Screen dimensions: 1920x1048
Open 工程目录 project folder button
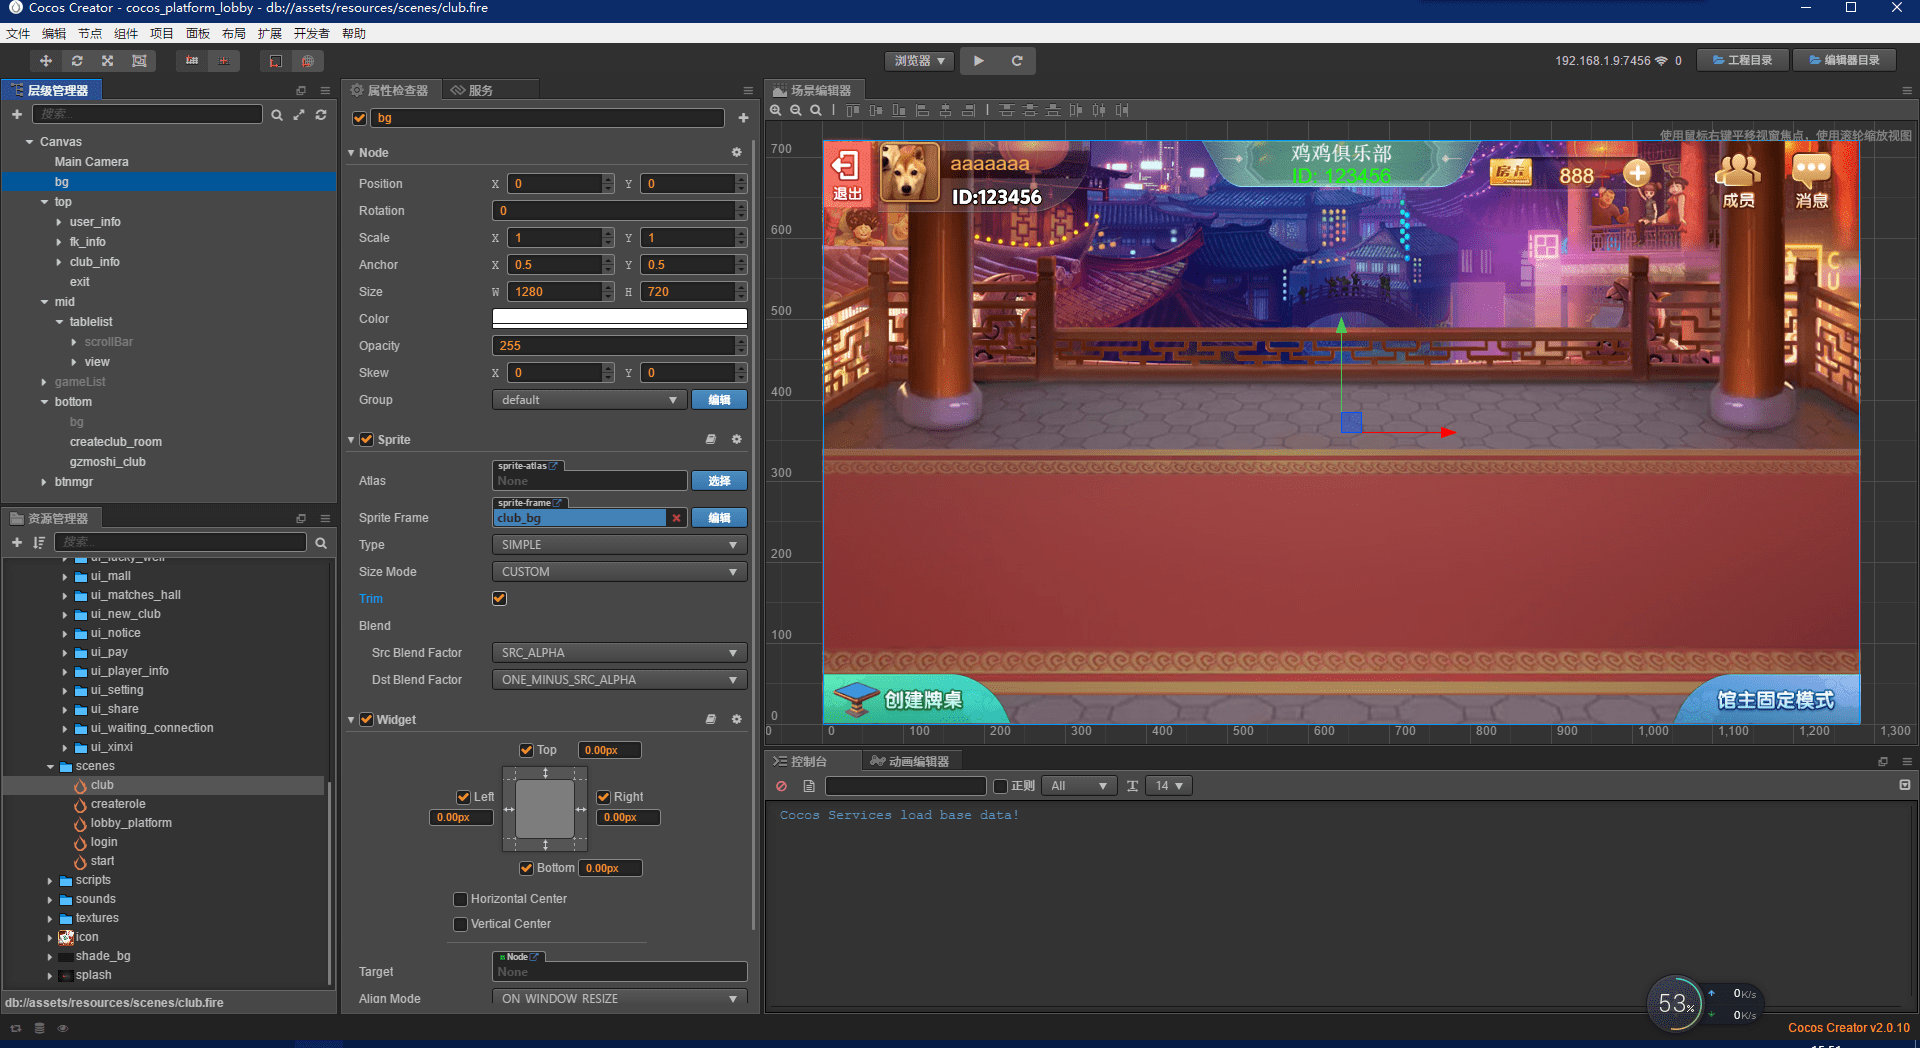pos(1743,61)
